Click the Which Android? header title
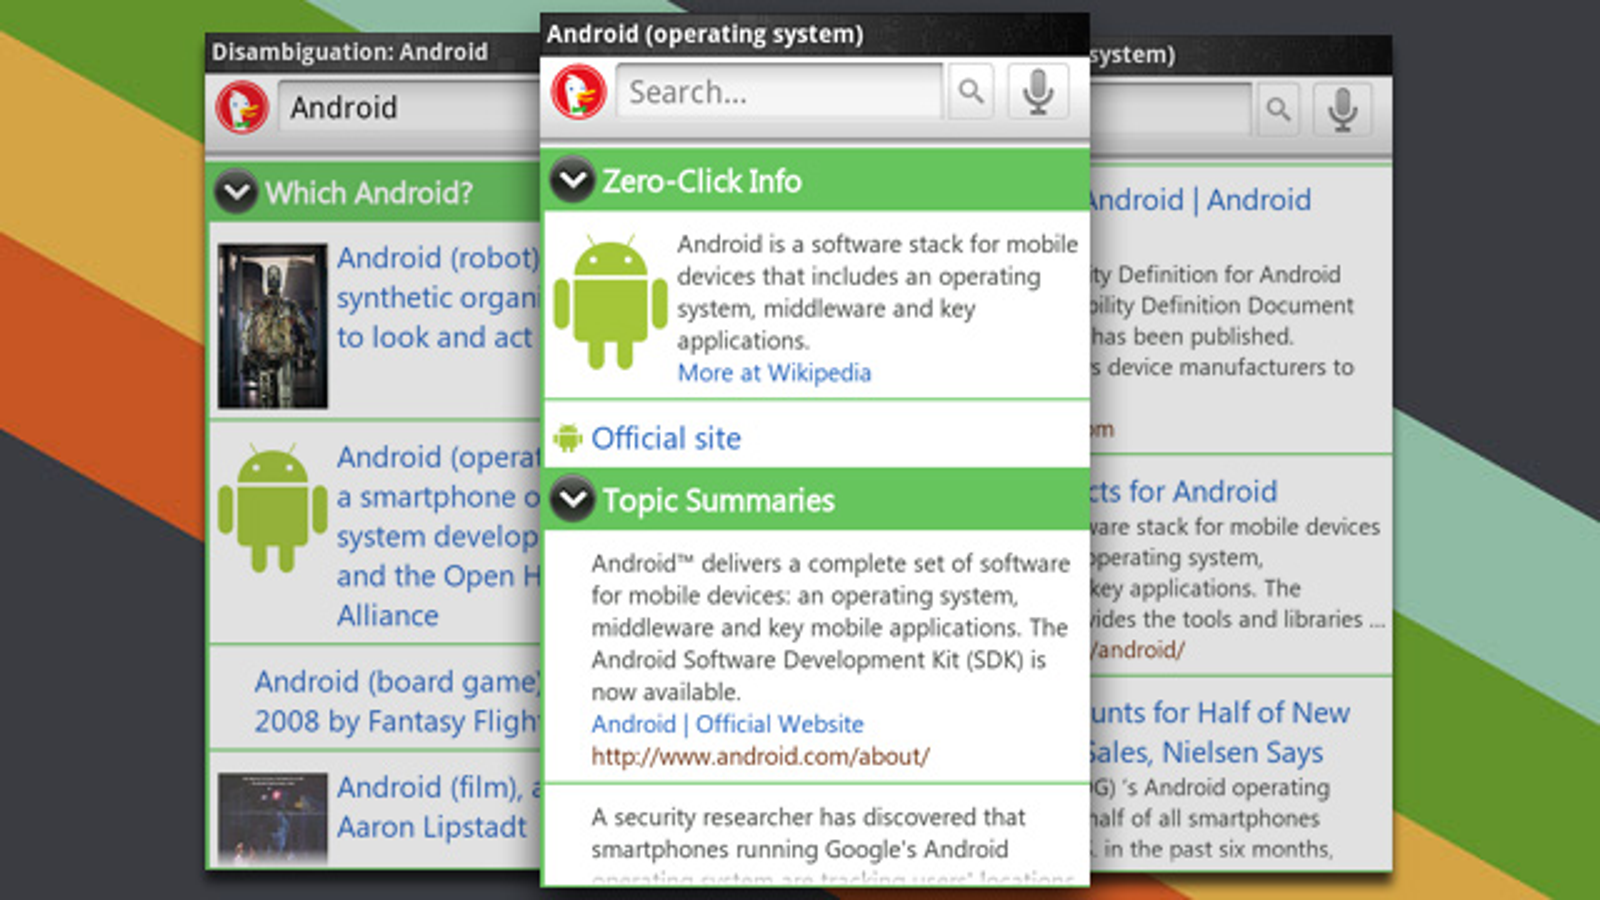 coord(369,192)
